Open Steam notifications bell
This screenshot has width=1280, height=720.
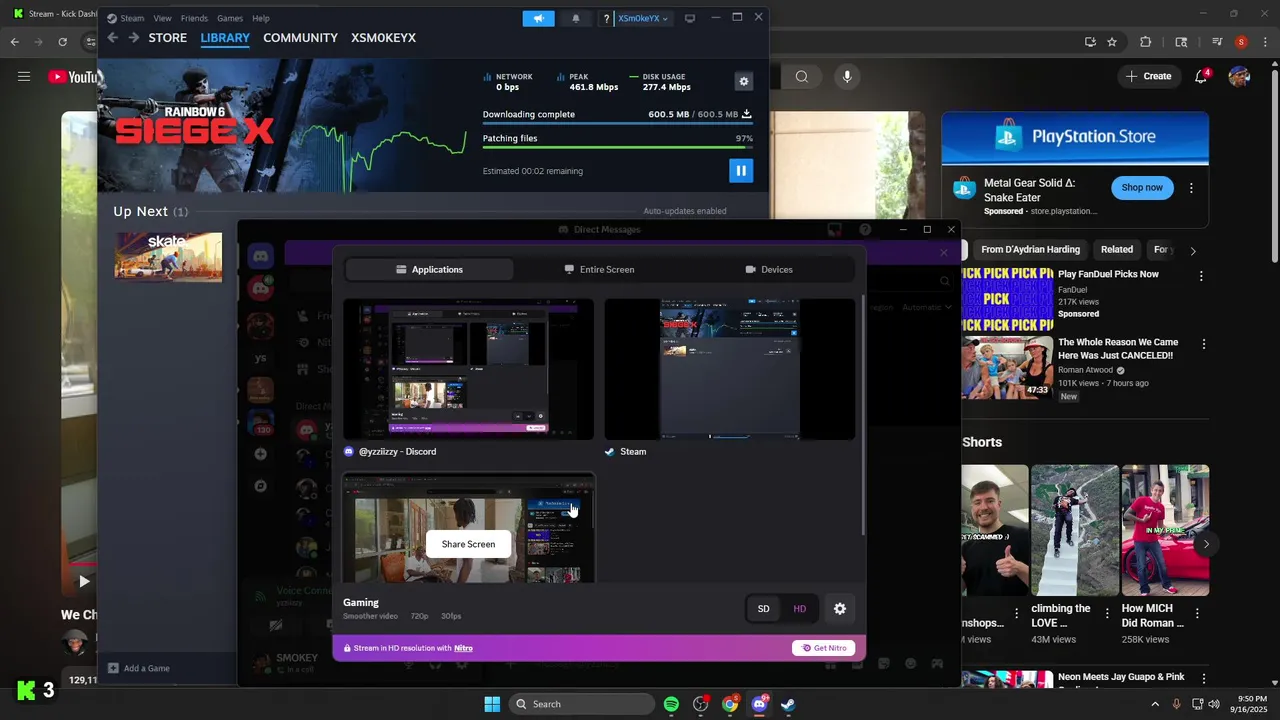click(575, 18)
